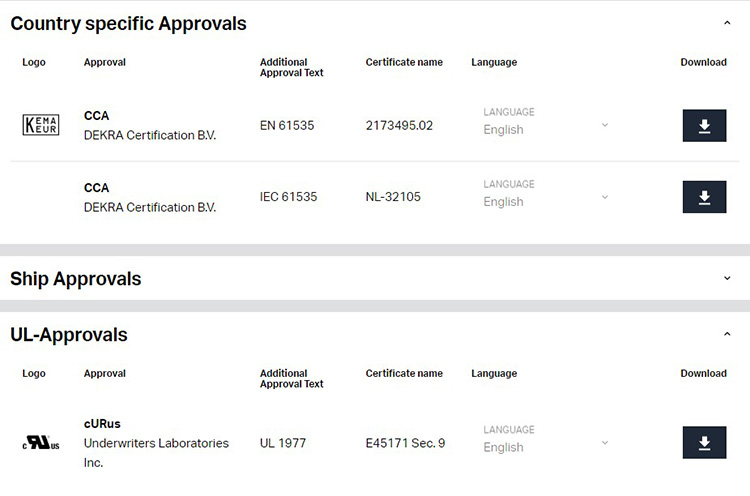This screenshot has width=750, height=496.
Task: Collapse the UL-Approvals section chevron
Action: coord(727,334)
